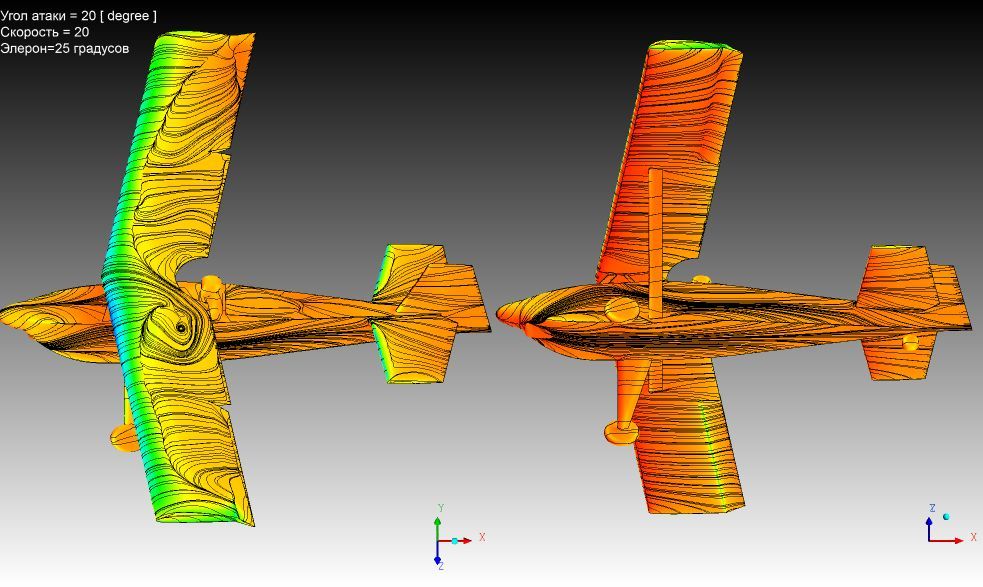Select the vortex swirl center on left wing root
The image size is (983, 587).
180,327
